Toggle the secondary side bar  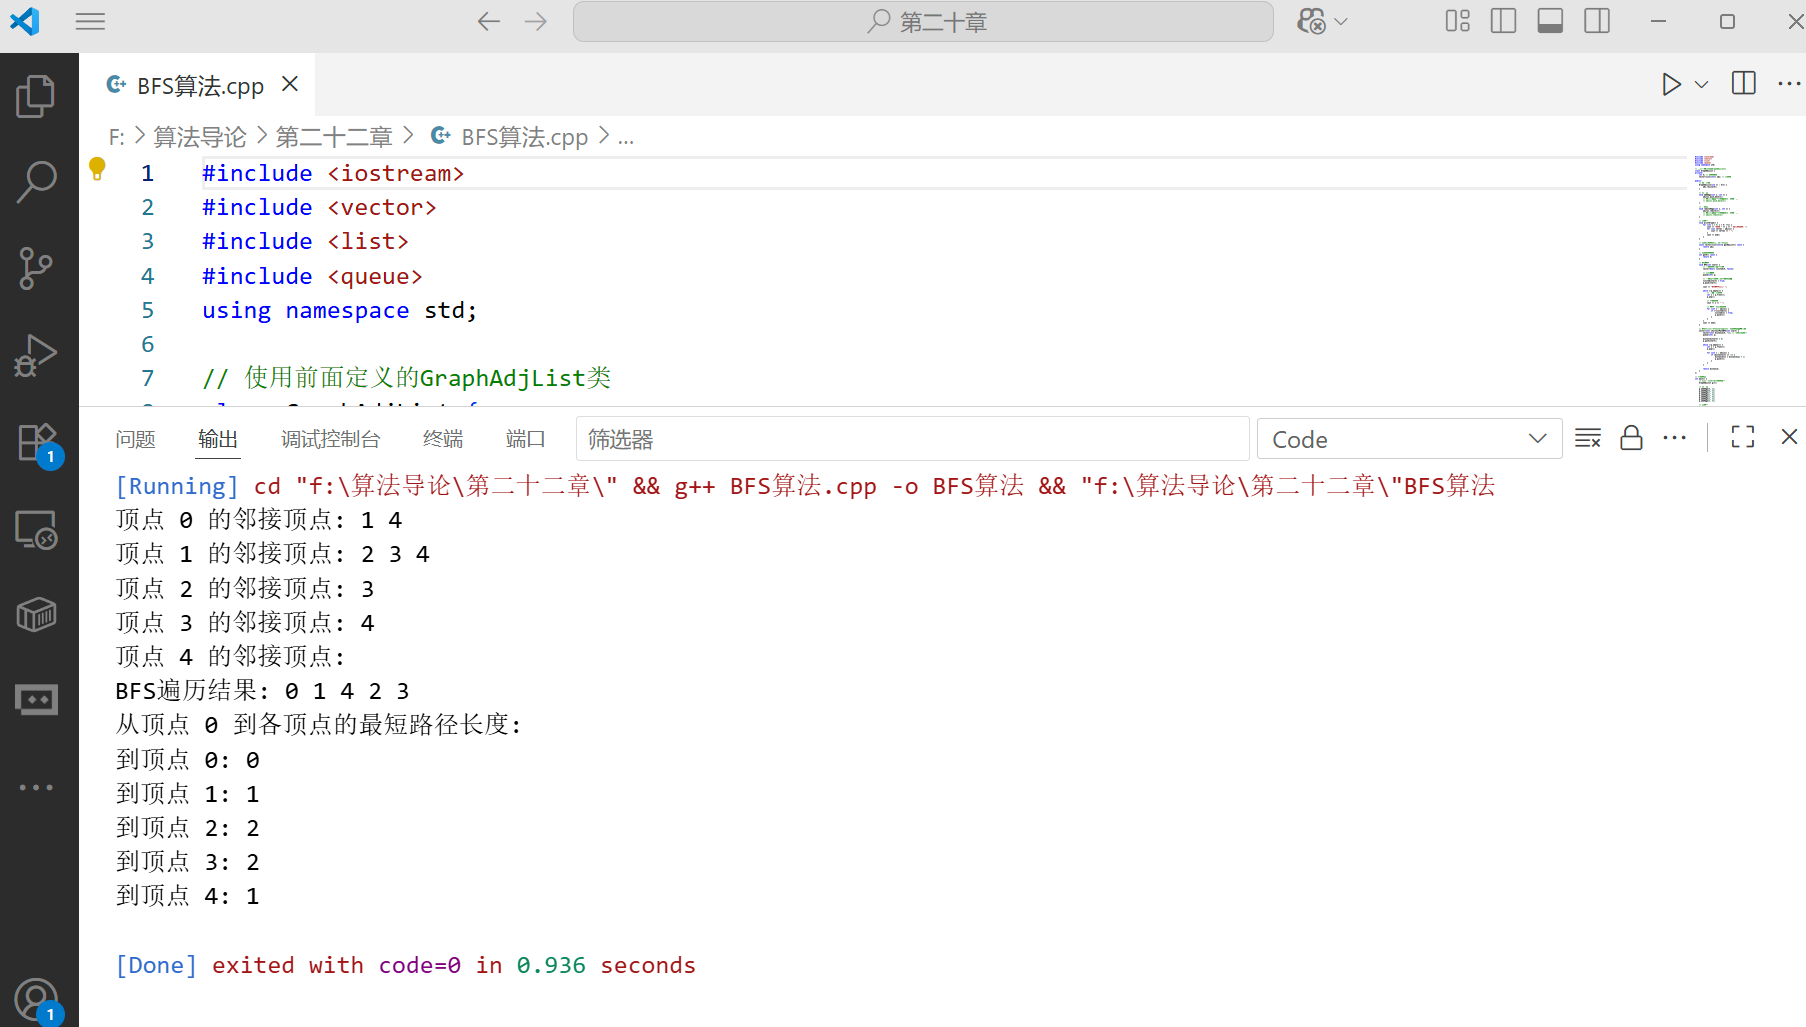click(1597, 21)
